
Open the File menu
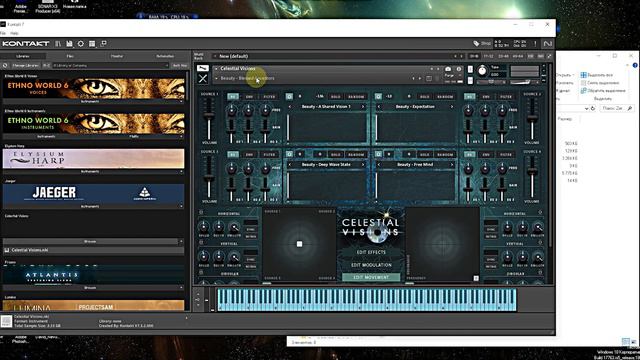tap(3, 33)
